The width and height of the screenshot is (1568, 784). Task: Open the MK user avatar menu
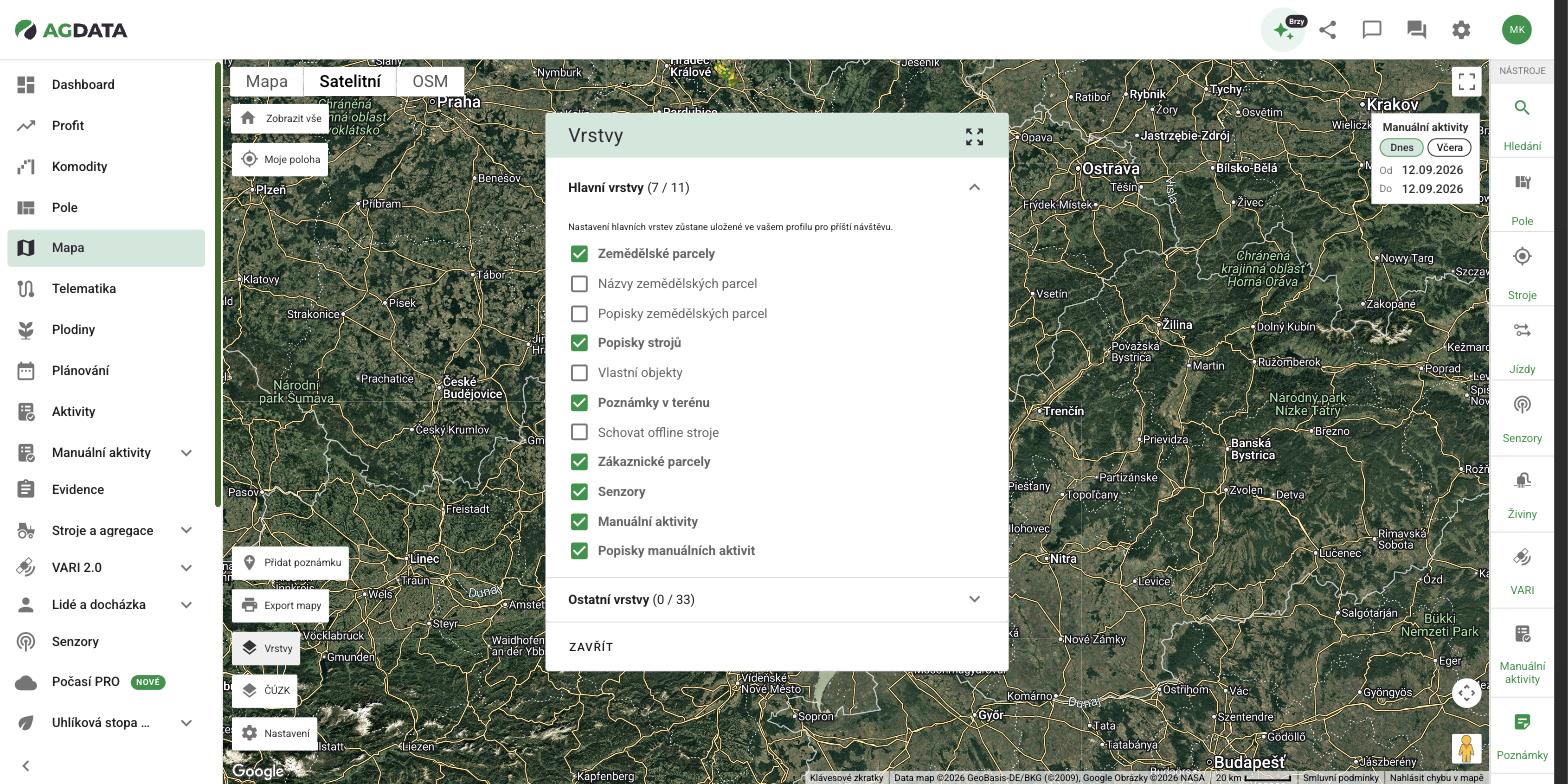coord(1517,29)
